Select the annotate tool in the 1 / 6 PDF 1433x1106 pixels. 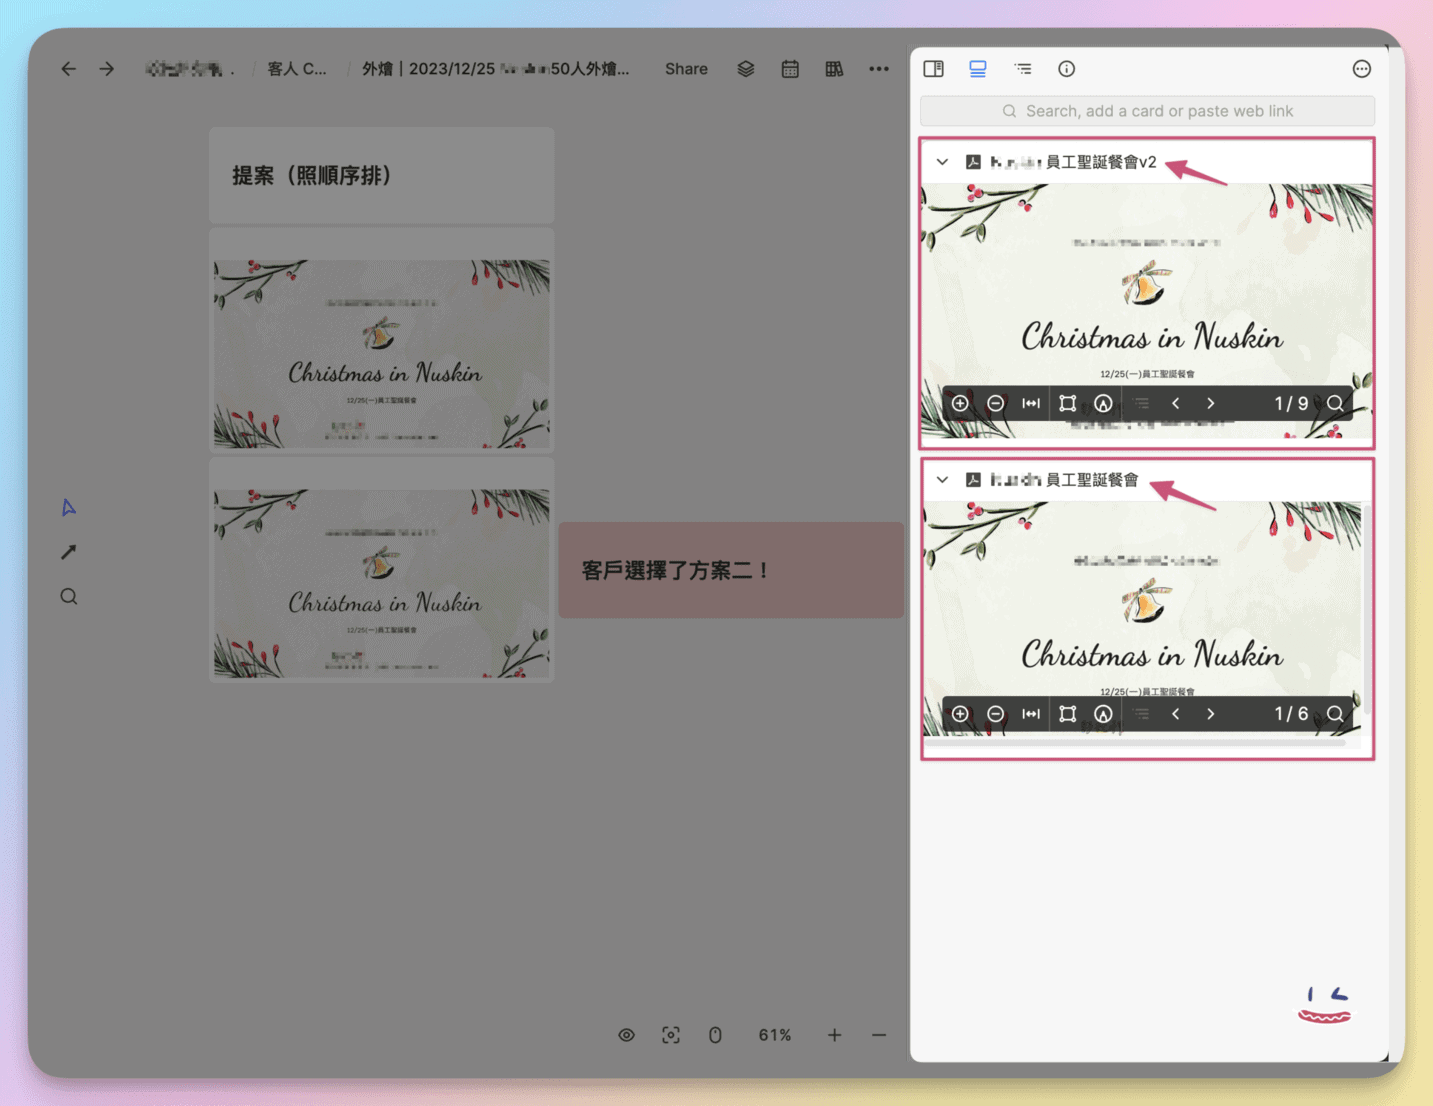tap(1103, 714)
